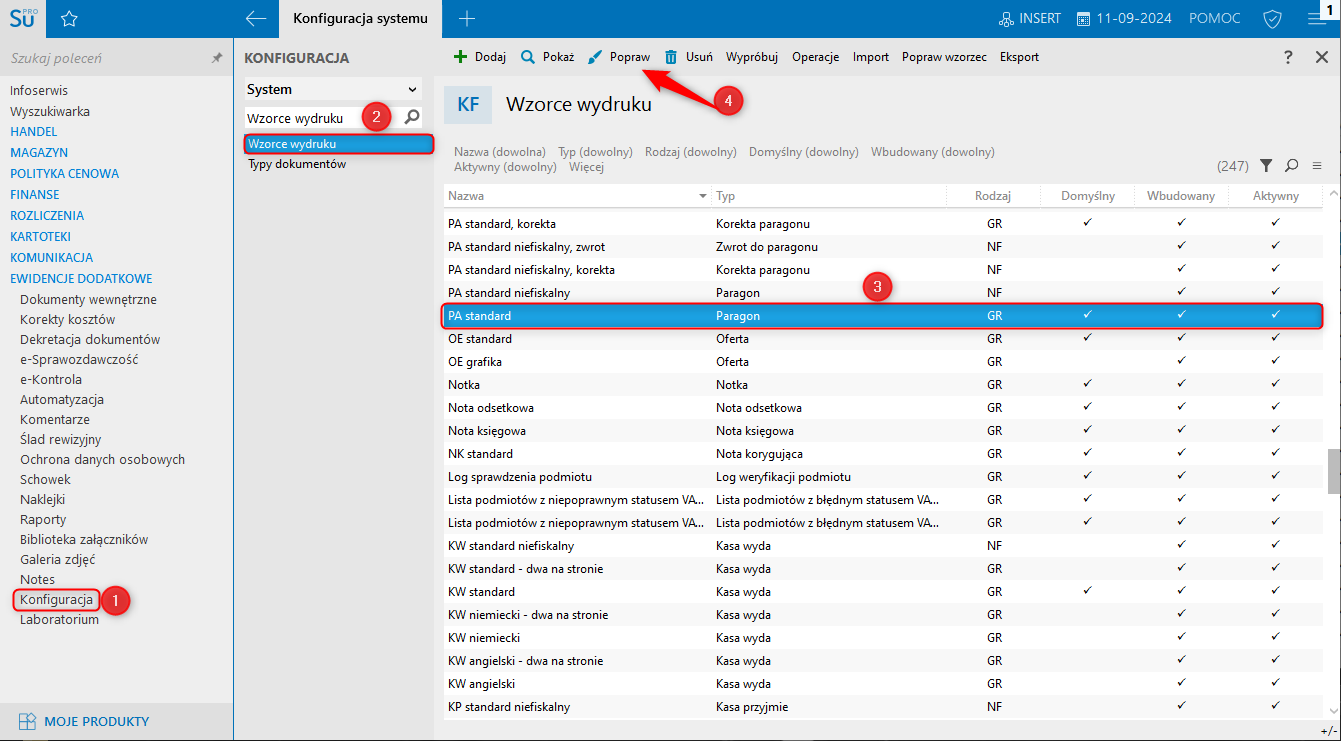Expand the Więcej filter options

click(x=586, y=167)
